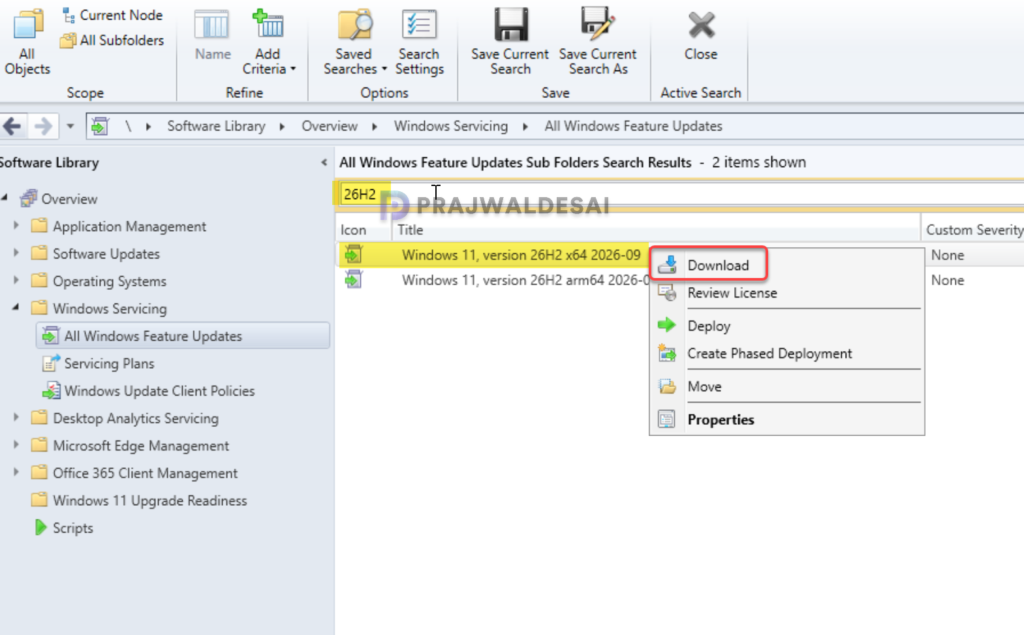1024x635 pixels.
Task: Expand Office 365 Client Management folder
Action: tap(16, 472)
